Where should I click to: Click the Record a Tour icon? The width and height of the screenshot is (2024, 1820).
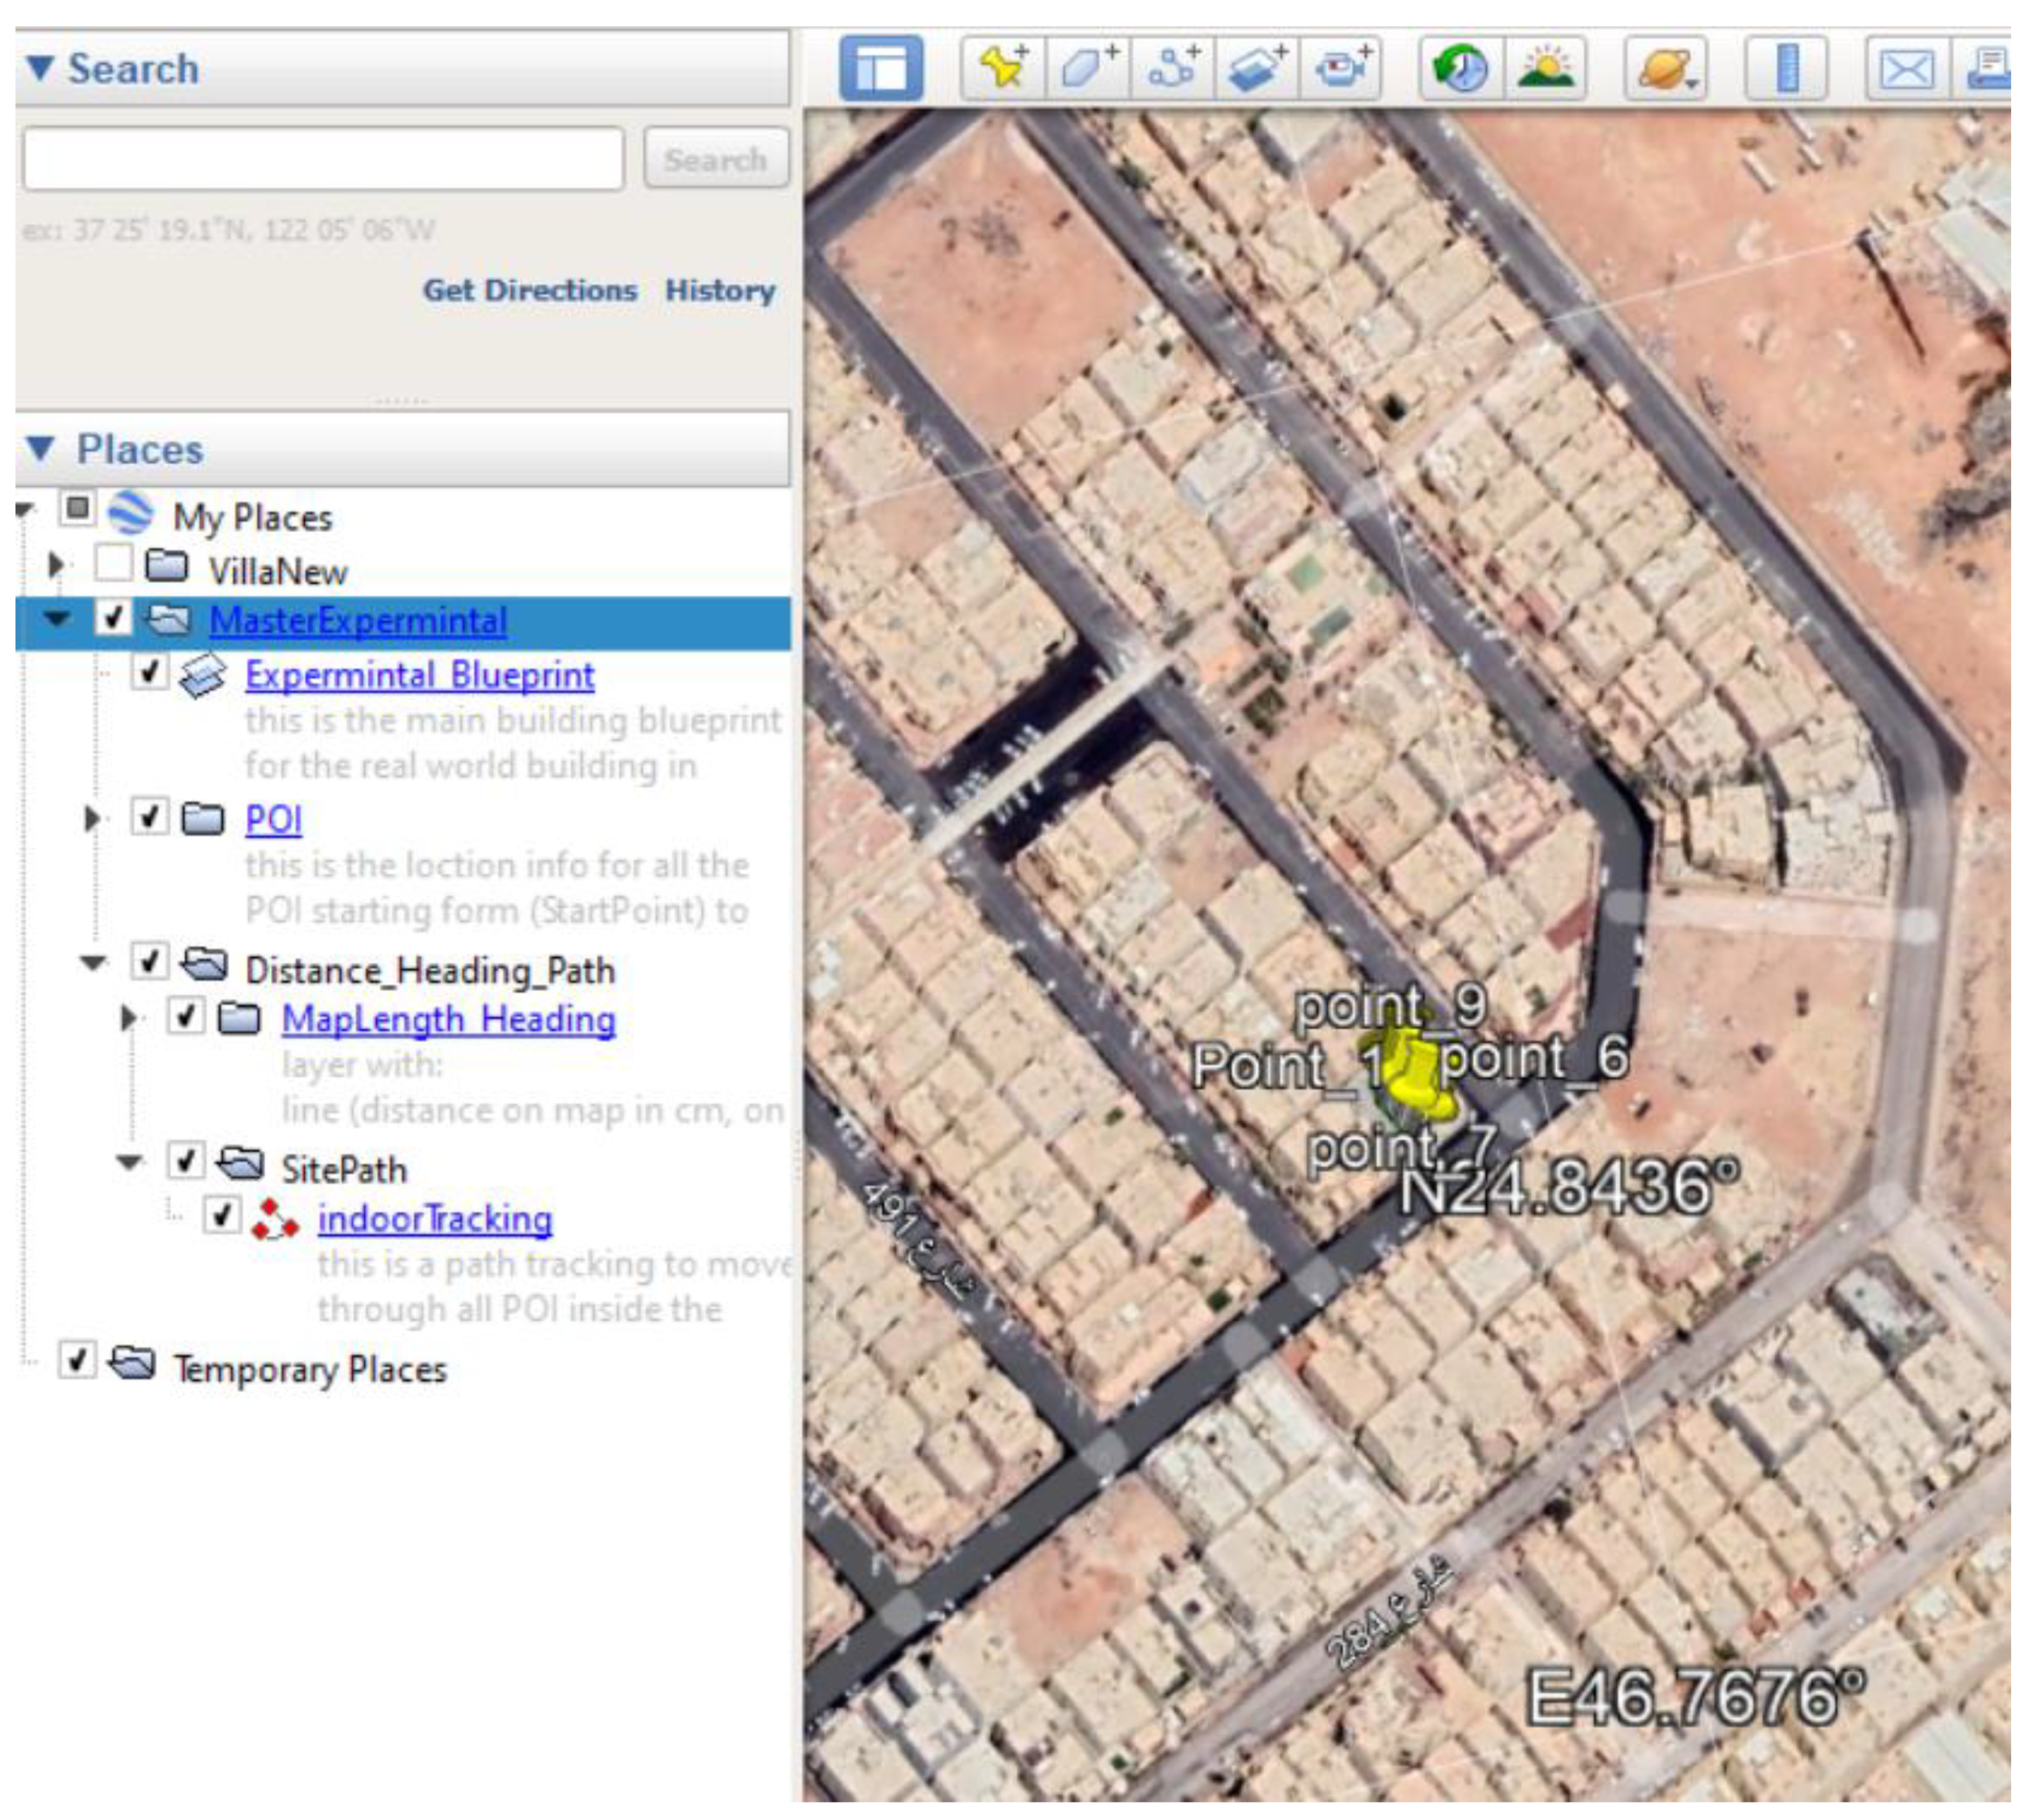[x=1341, y=68]
